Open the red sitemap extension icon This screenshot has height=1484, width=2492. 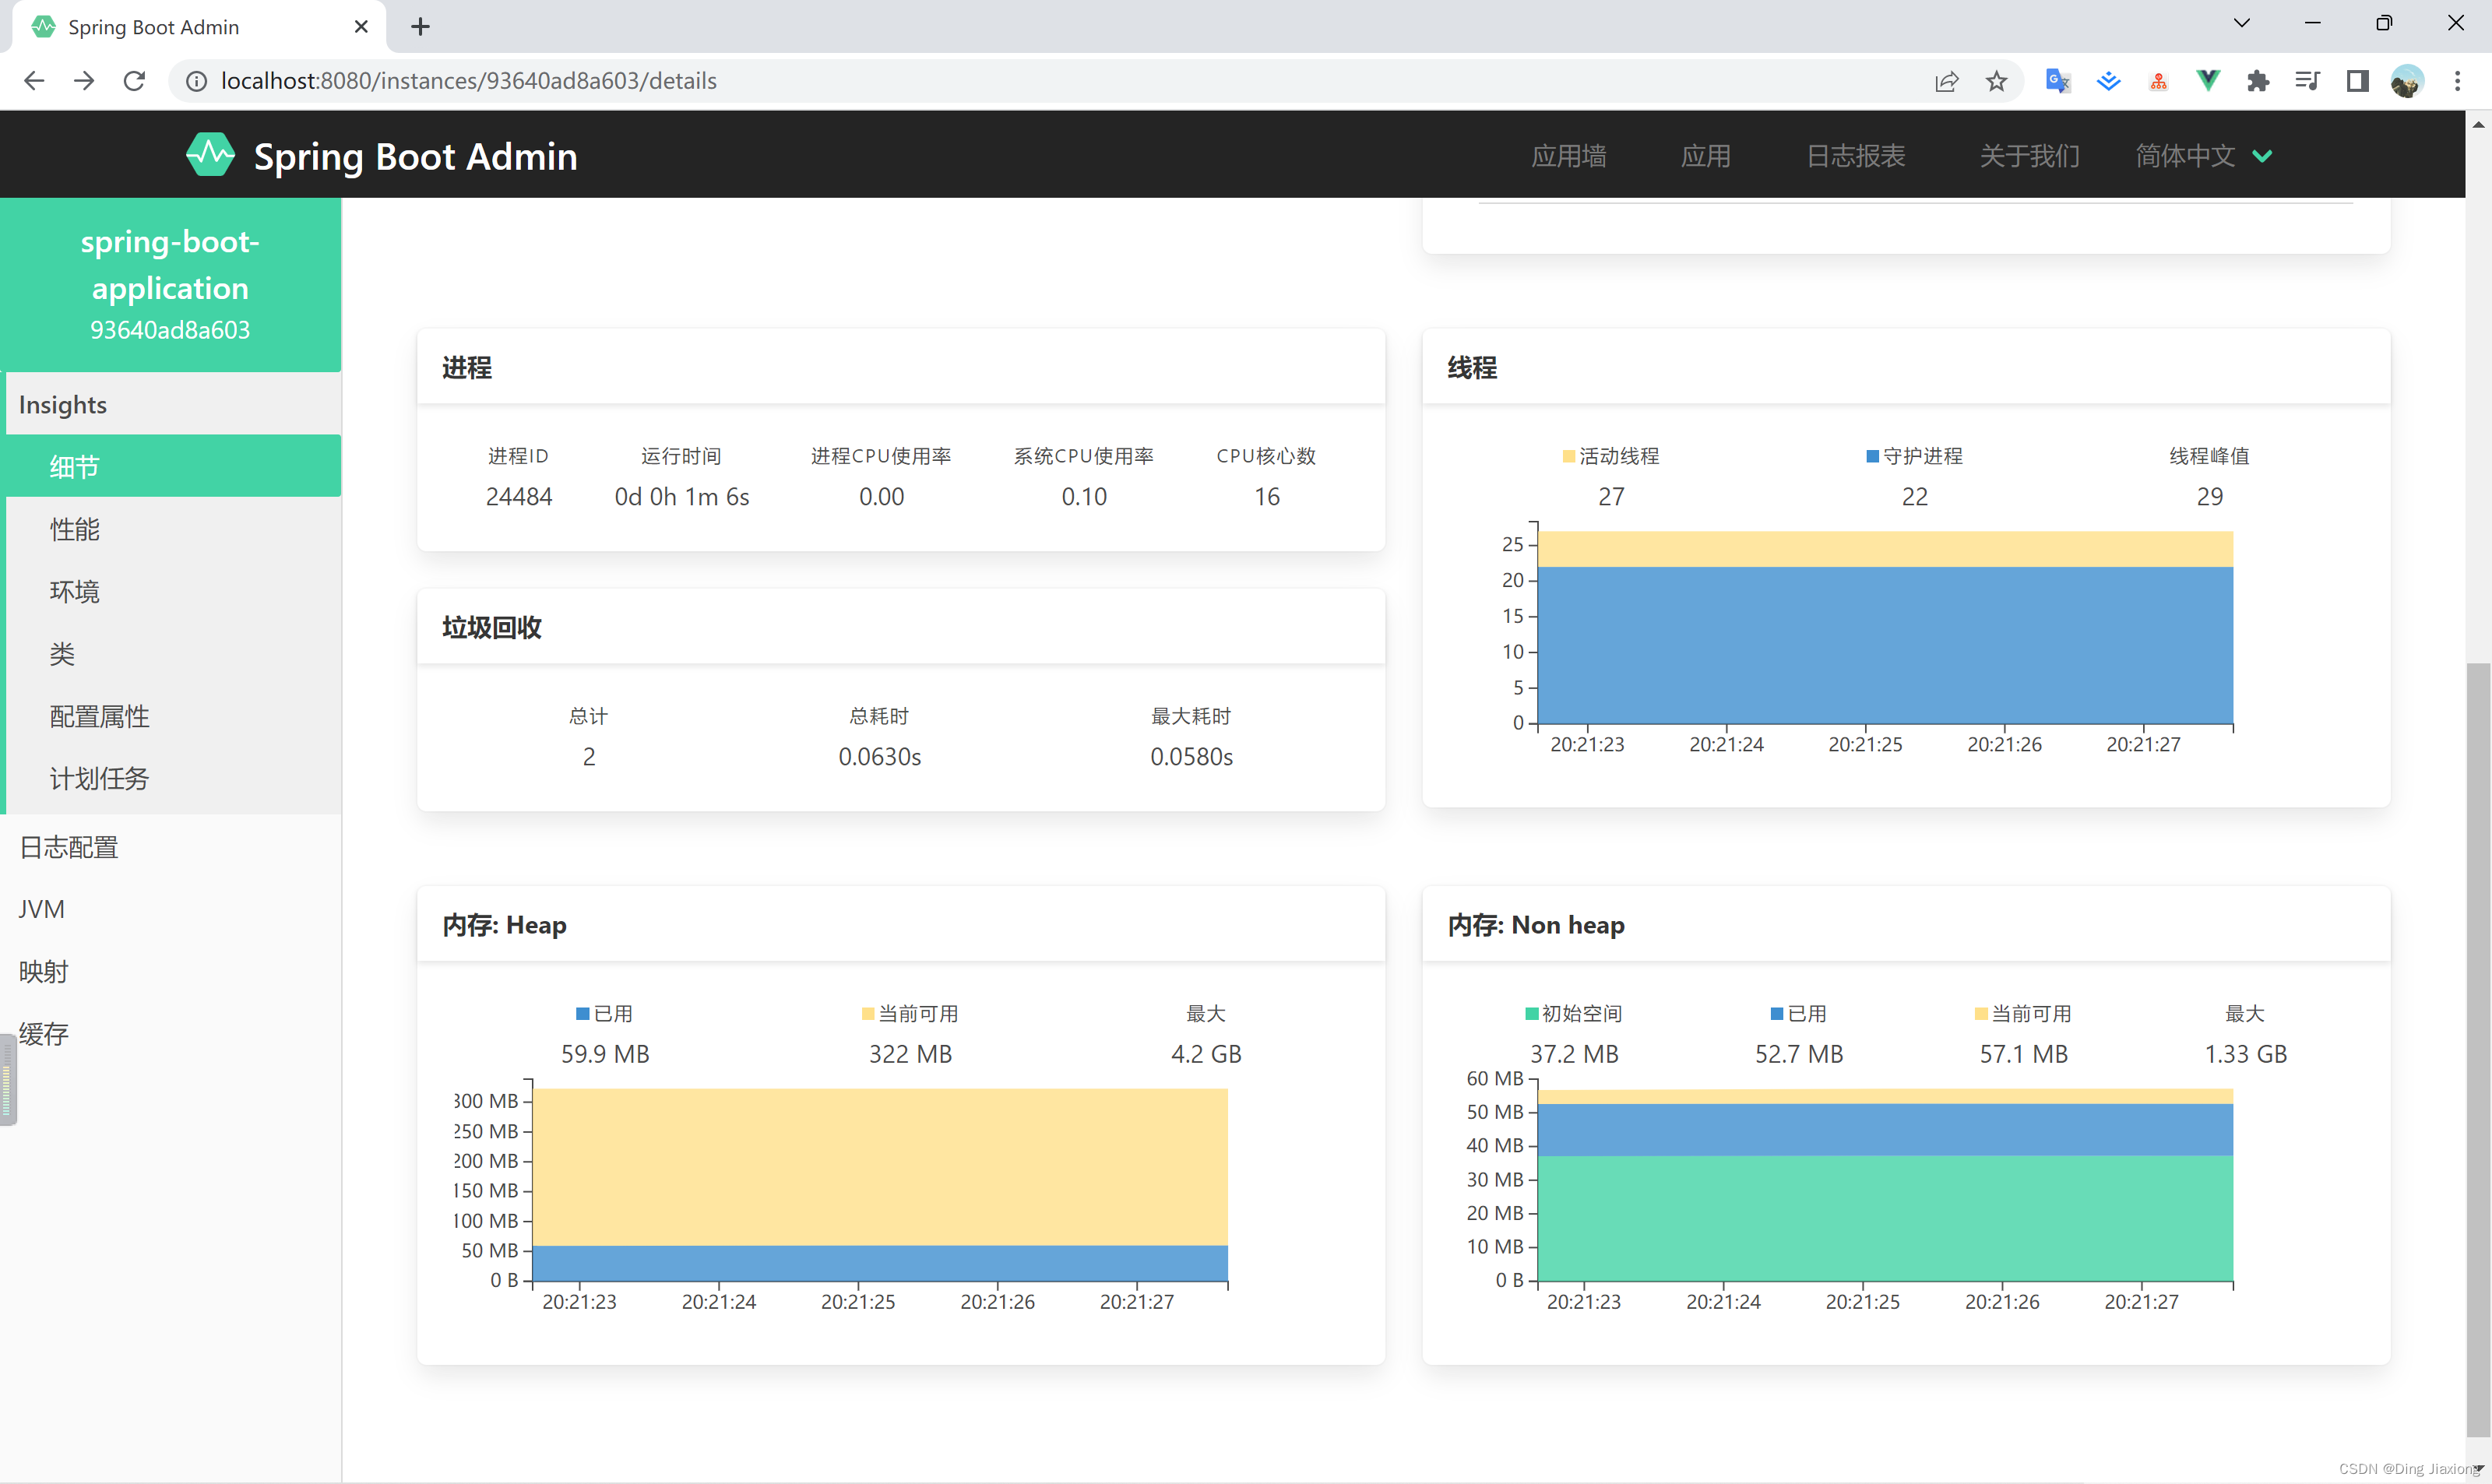[2158, 81]
